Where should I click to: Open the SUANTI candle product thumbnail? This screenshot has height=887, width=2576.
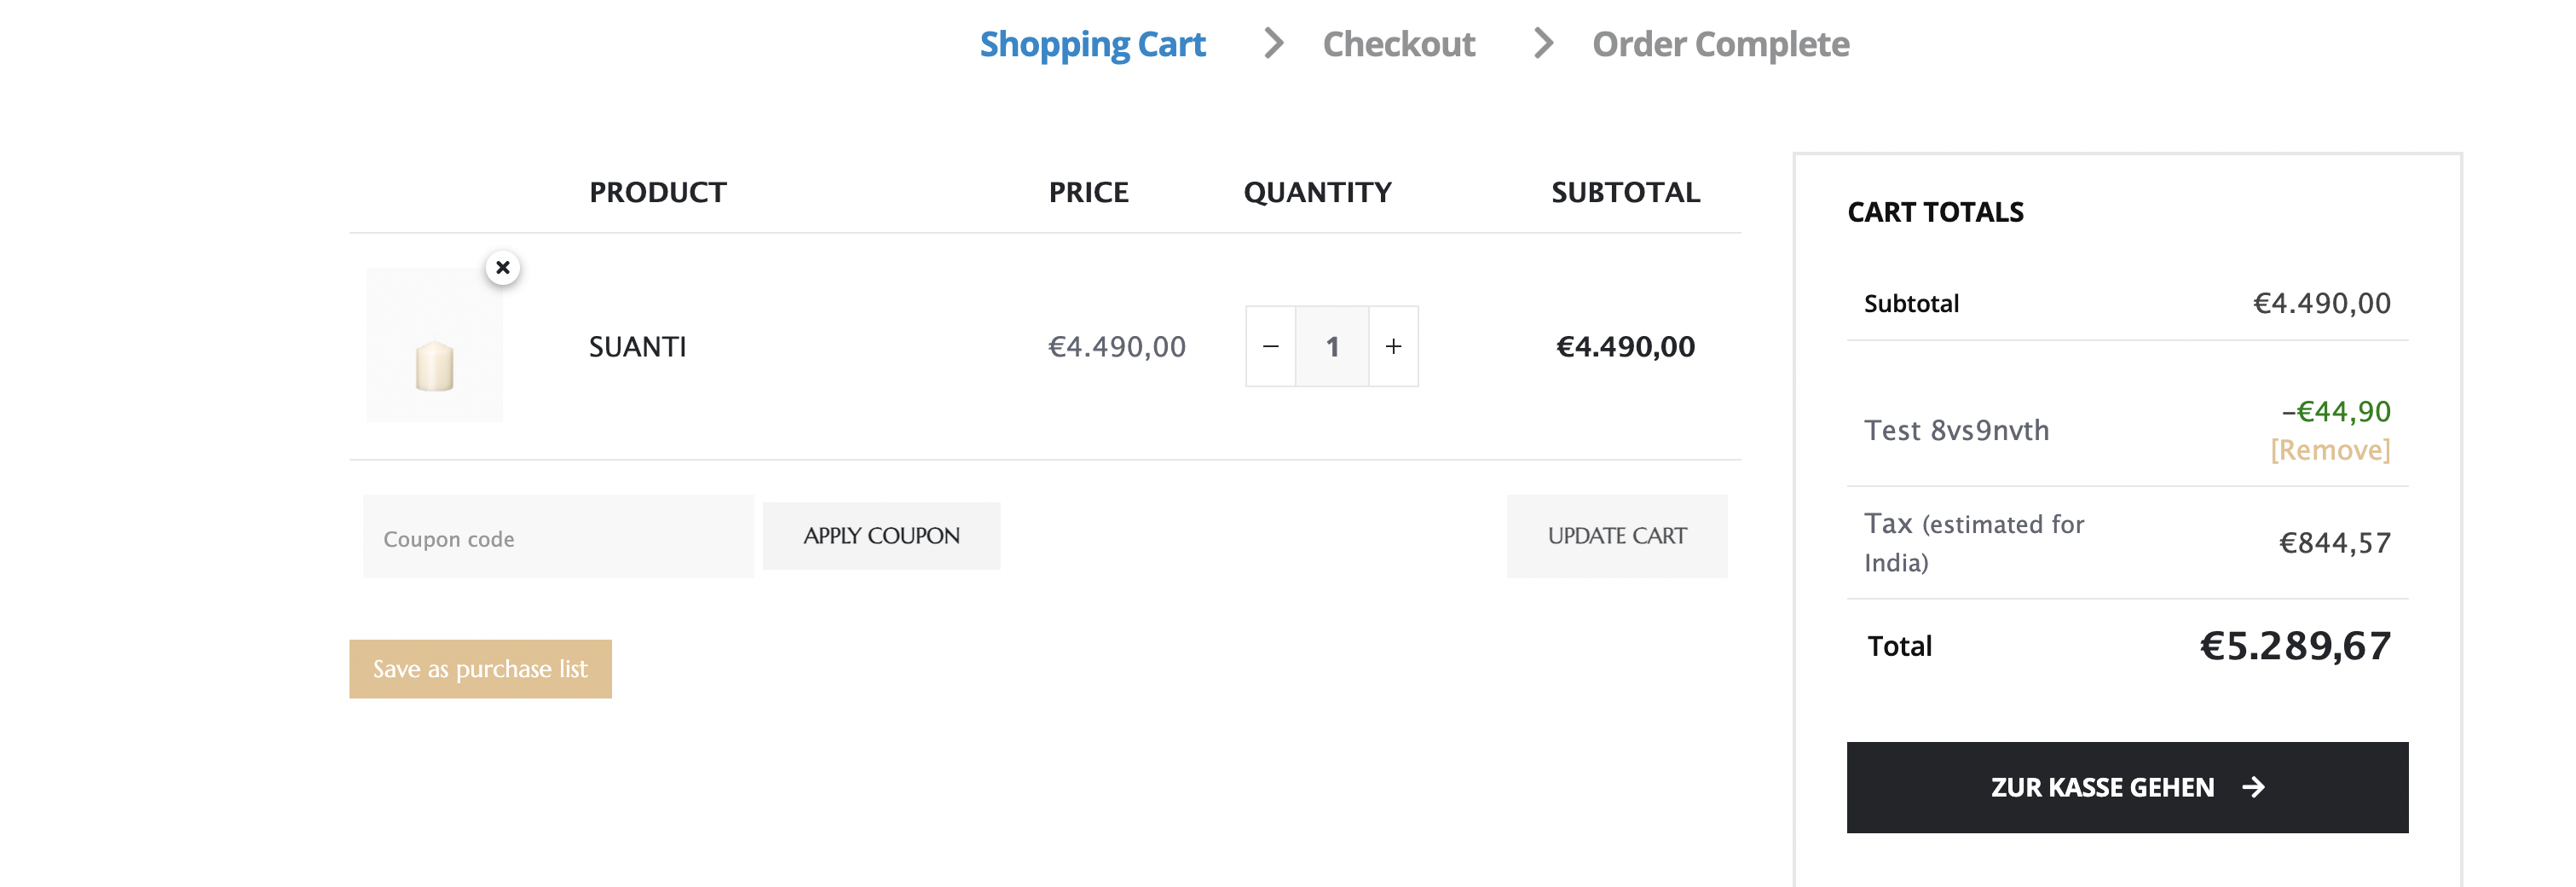pos(434,345)
